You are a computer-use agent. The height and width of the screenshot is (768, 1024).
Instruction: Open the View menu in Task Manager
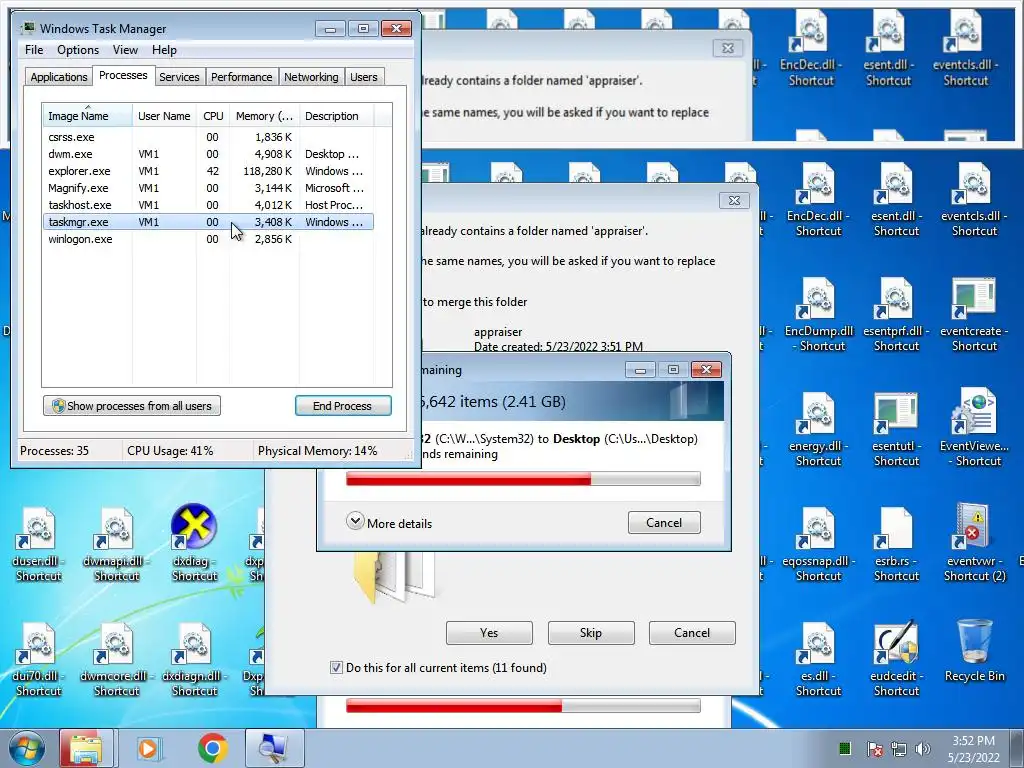pyautogui.click(x=125, y=50)
